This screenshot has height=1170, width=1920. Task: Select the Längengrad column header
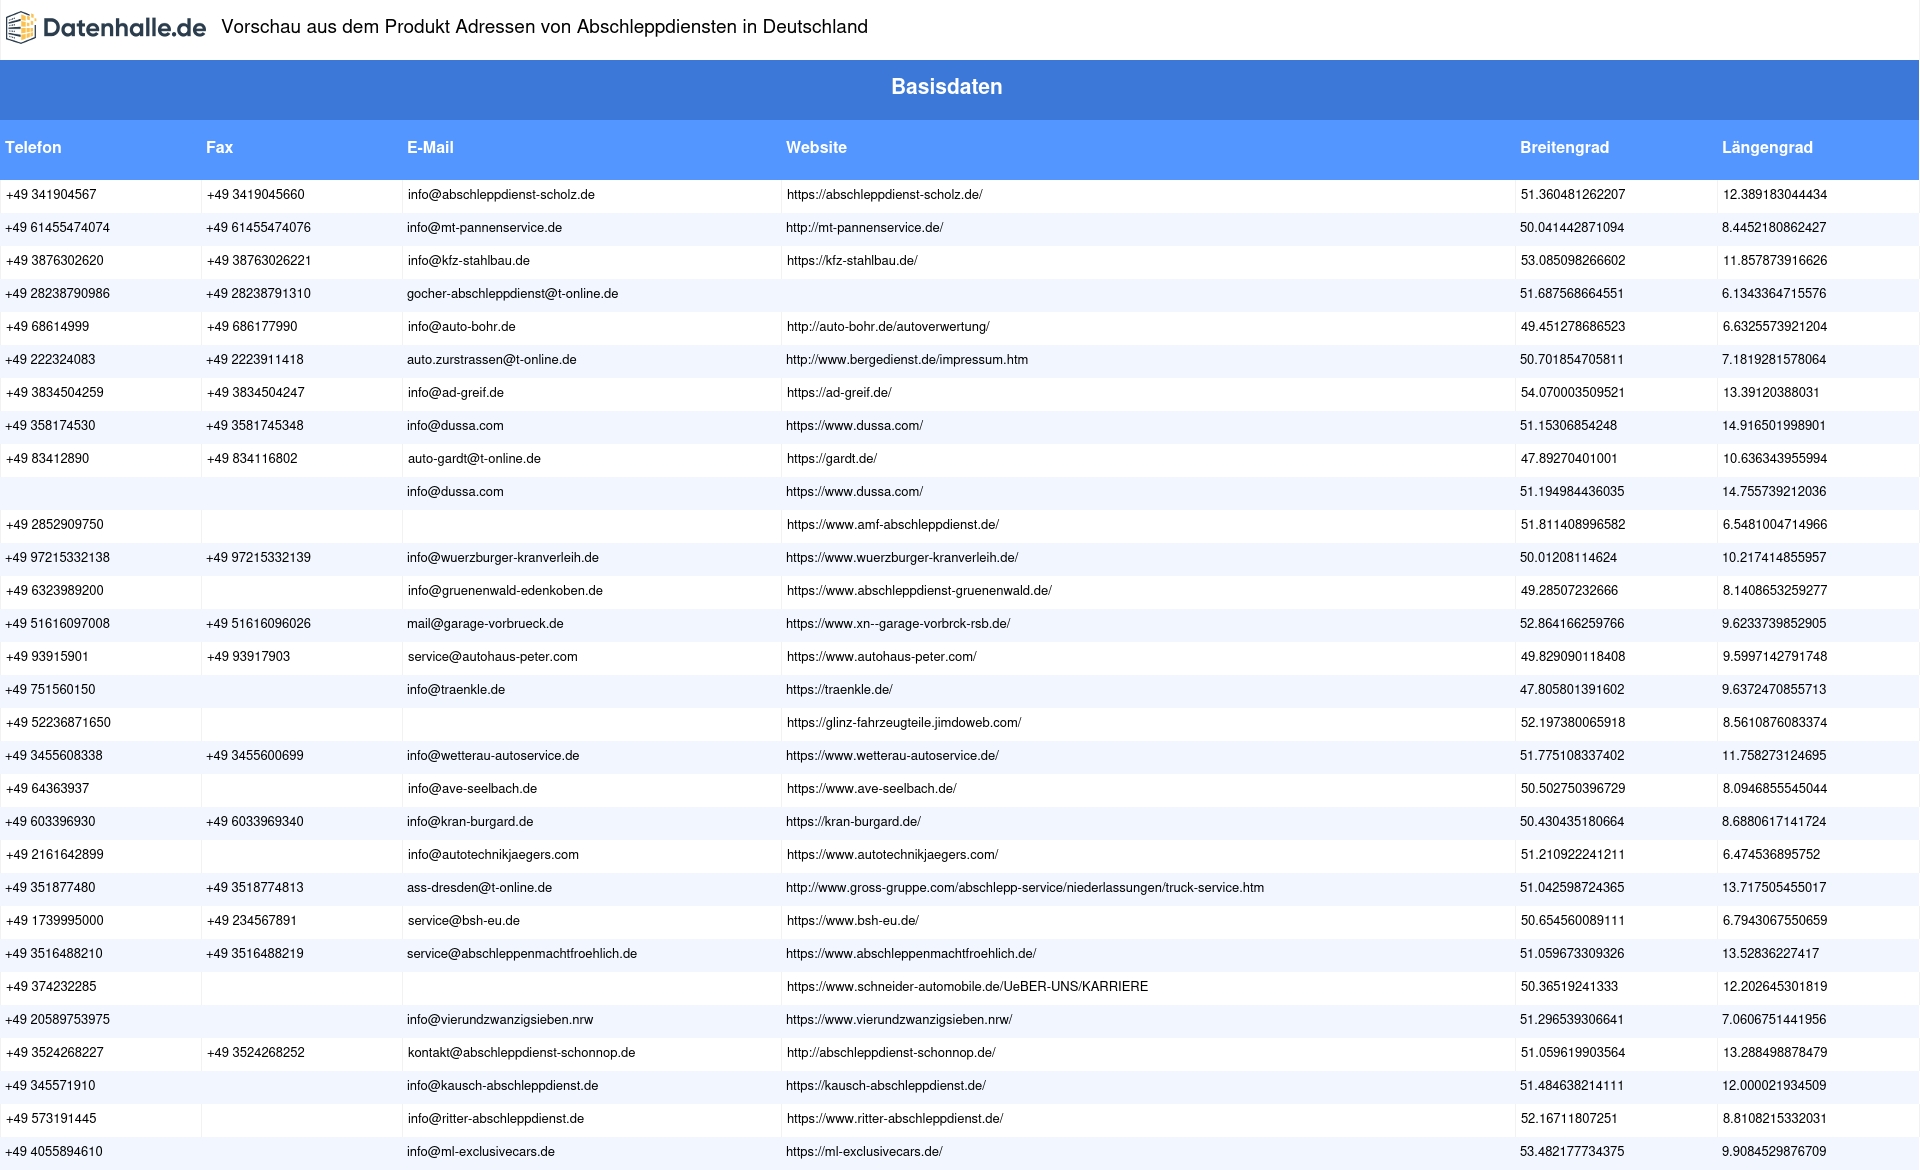point(1767,147)
